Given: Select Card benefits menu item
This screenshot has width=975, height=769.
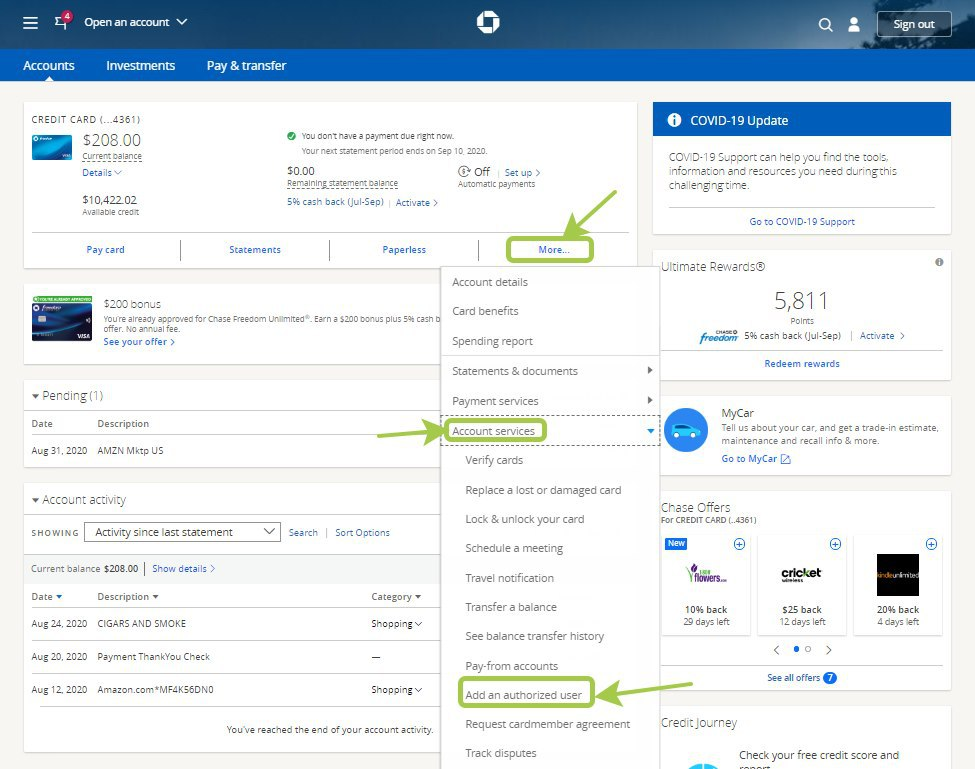Looking at the screenshot, I should [x=485, y=311].
